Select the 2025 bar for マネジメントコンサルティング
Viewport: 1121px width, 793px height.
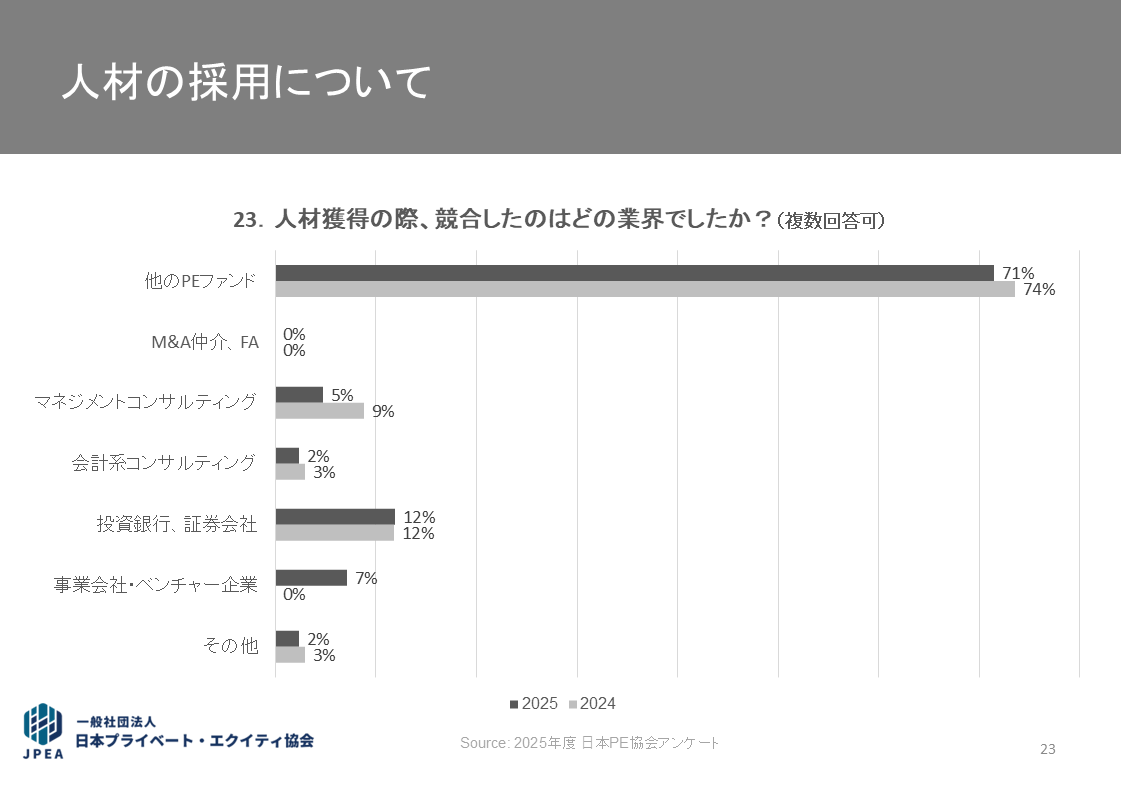click(x=299, y=395)
